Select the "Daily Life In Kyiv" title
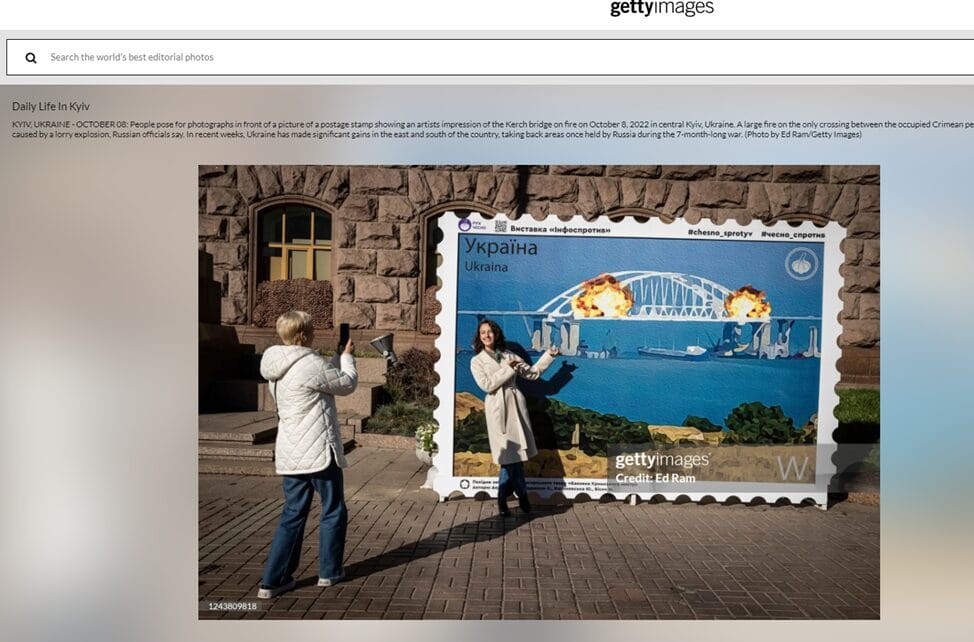 click(x=51, y=106)
